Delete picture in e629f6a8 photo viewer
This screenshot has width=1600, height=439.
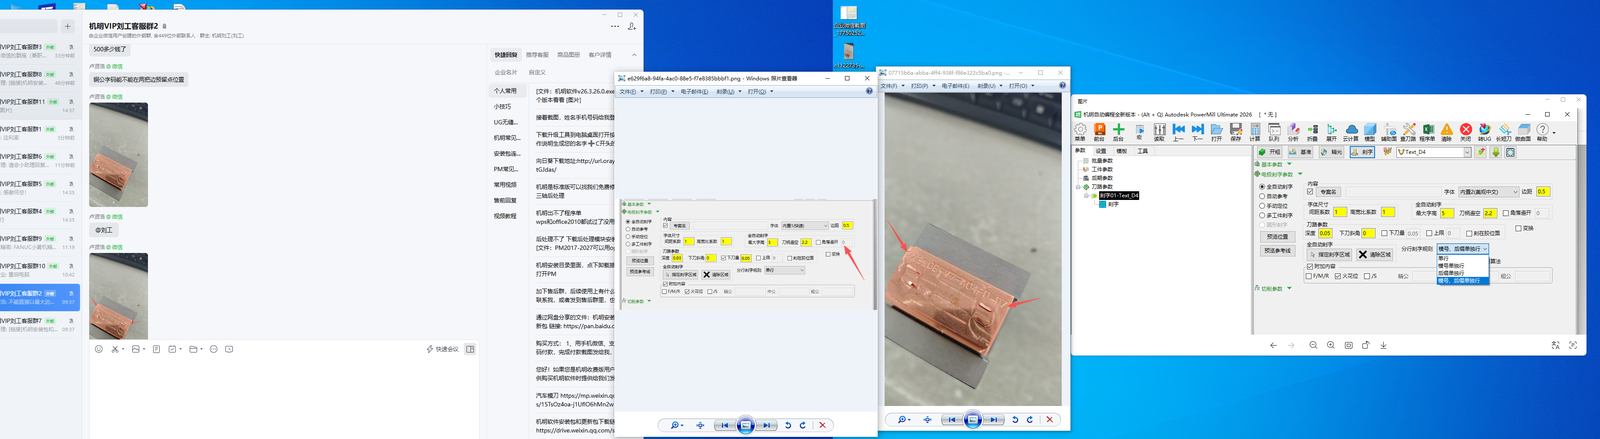coord(822,425)
